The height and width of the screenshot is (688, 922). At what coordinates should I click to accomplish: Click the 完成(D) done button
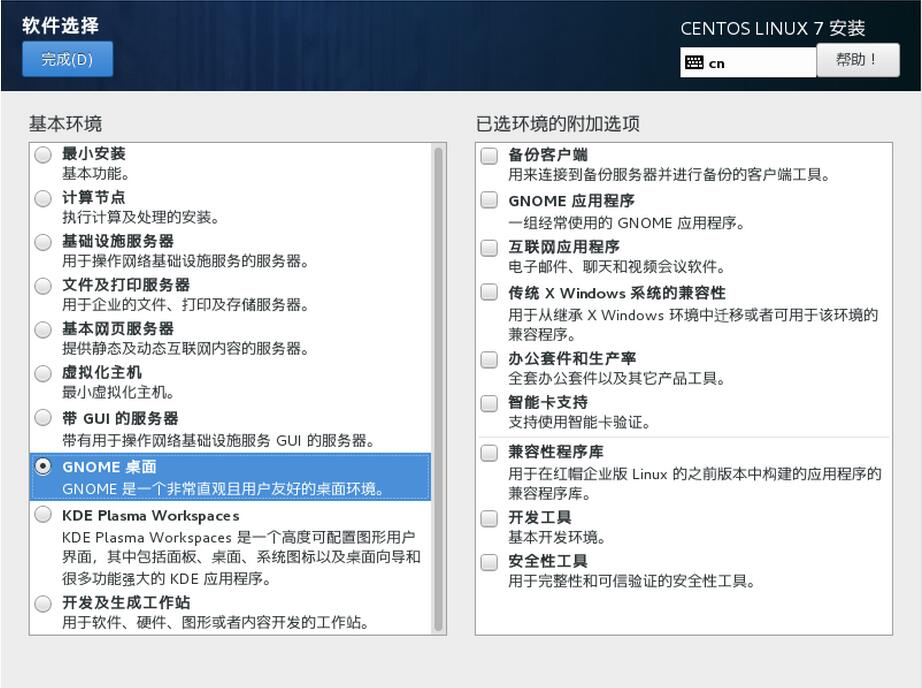67,59
